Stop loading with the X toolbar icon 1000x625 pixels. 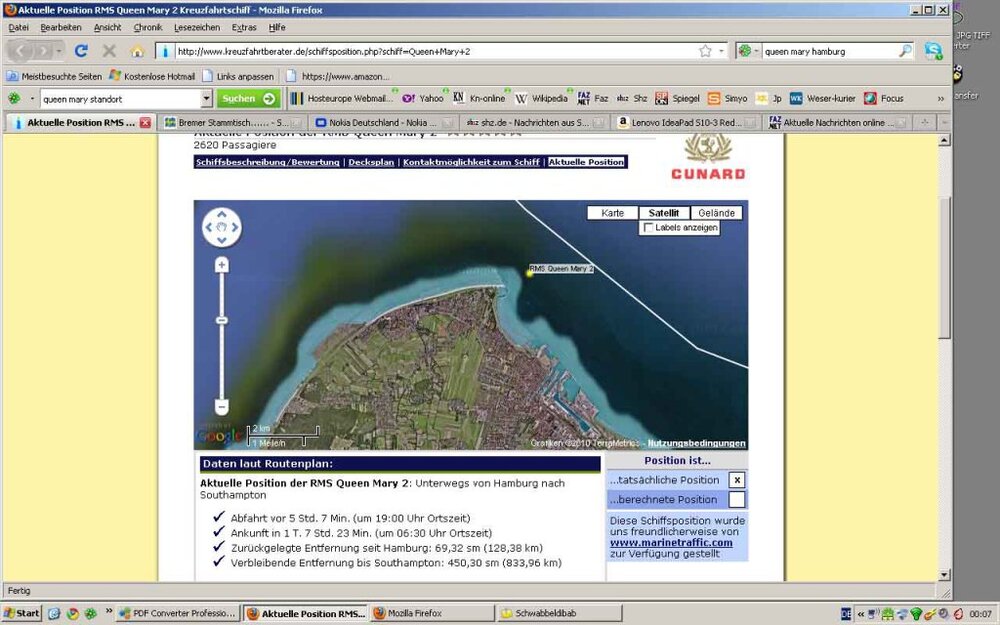[x=109, y=51]
